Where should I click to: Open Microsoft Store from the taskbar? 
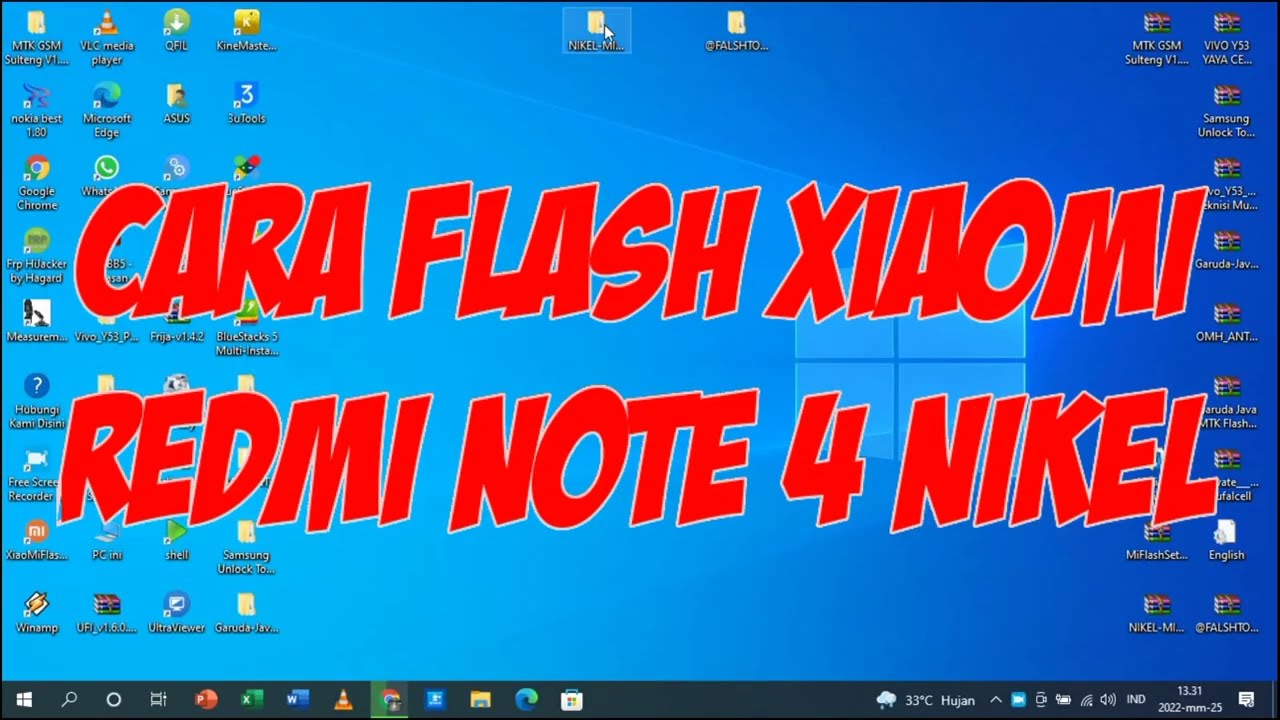pos(572,700)
